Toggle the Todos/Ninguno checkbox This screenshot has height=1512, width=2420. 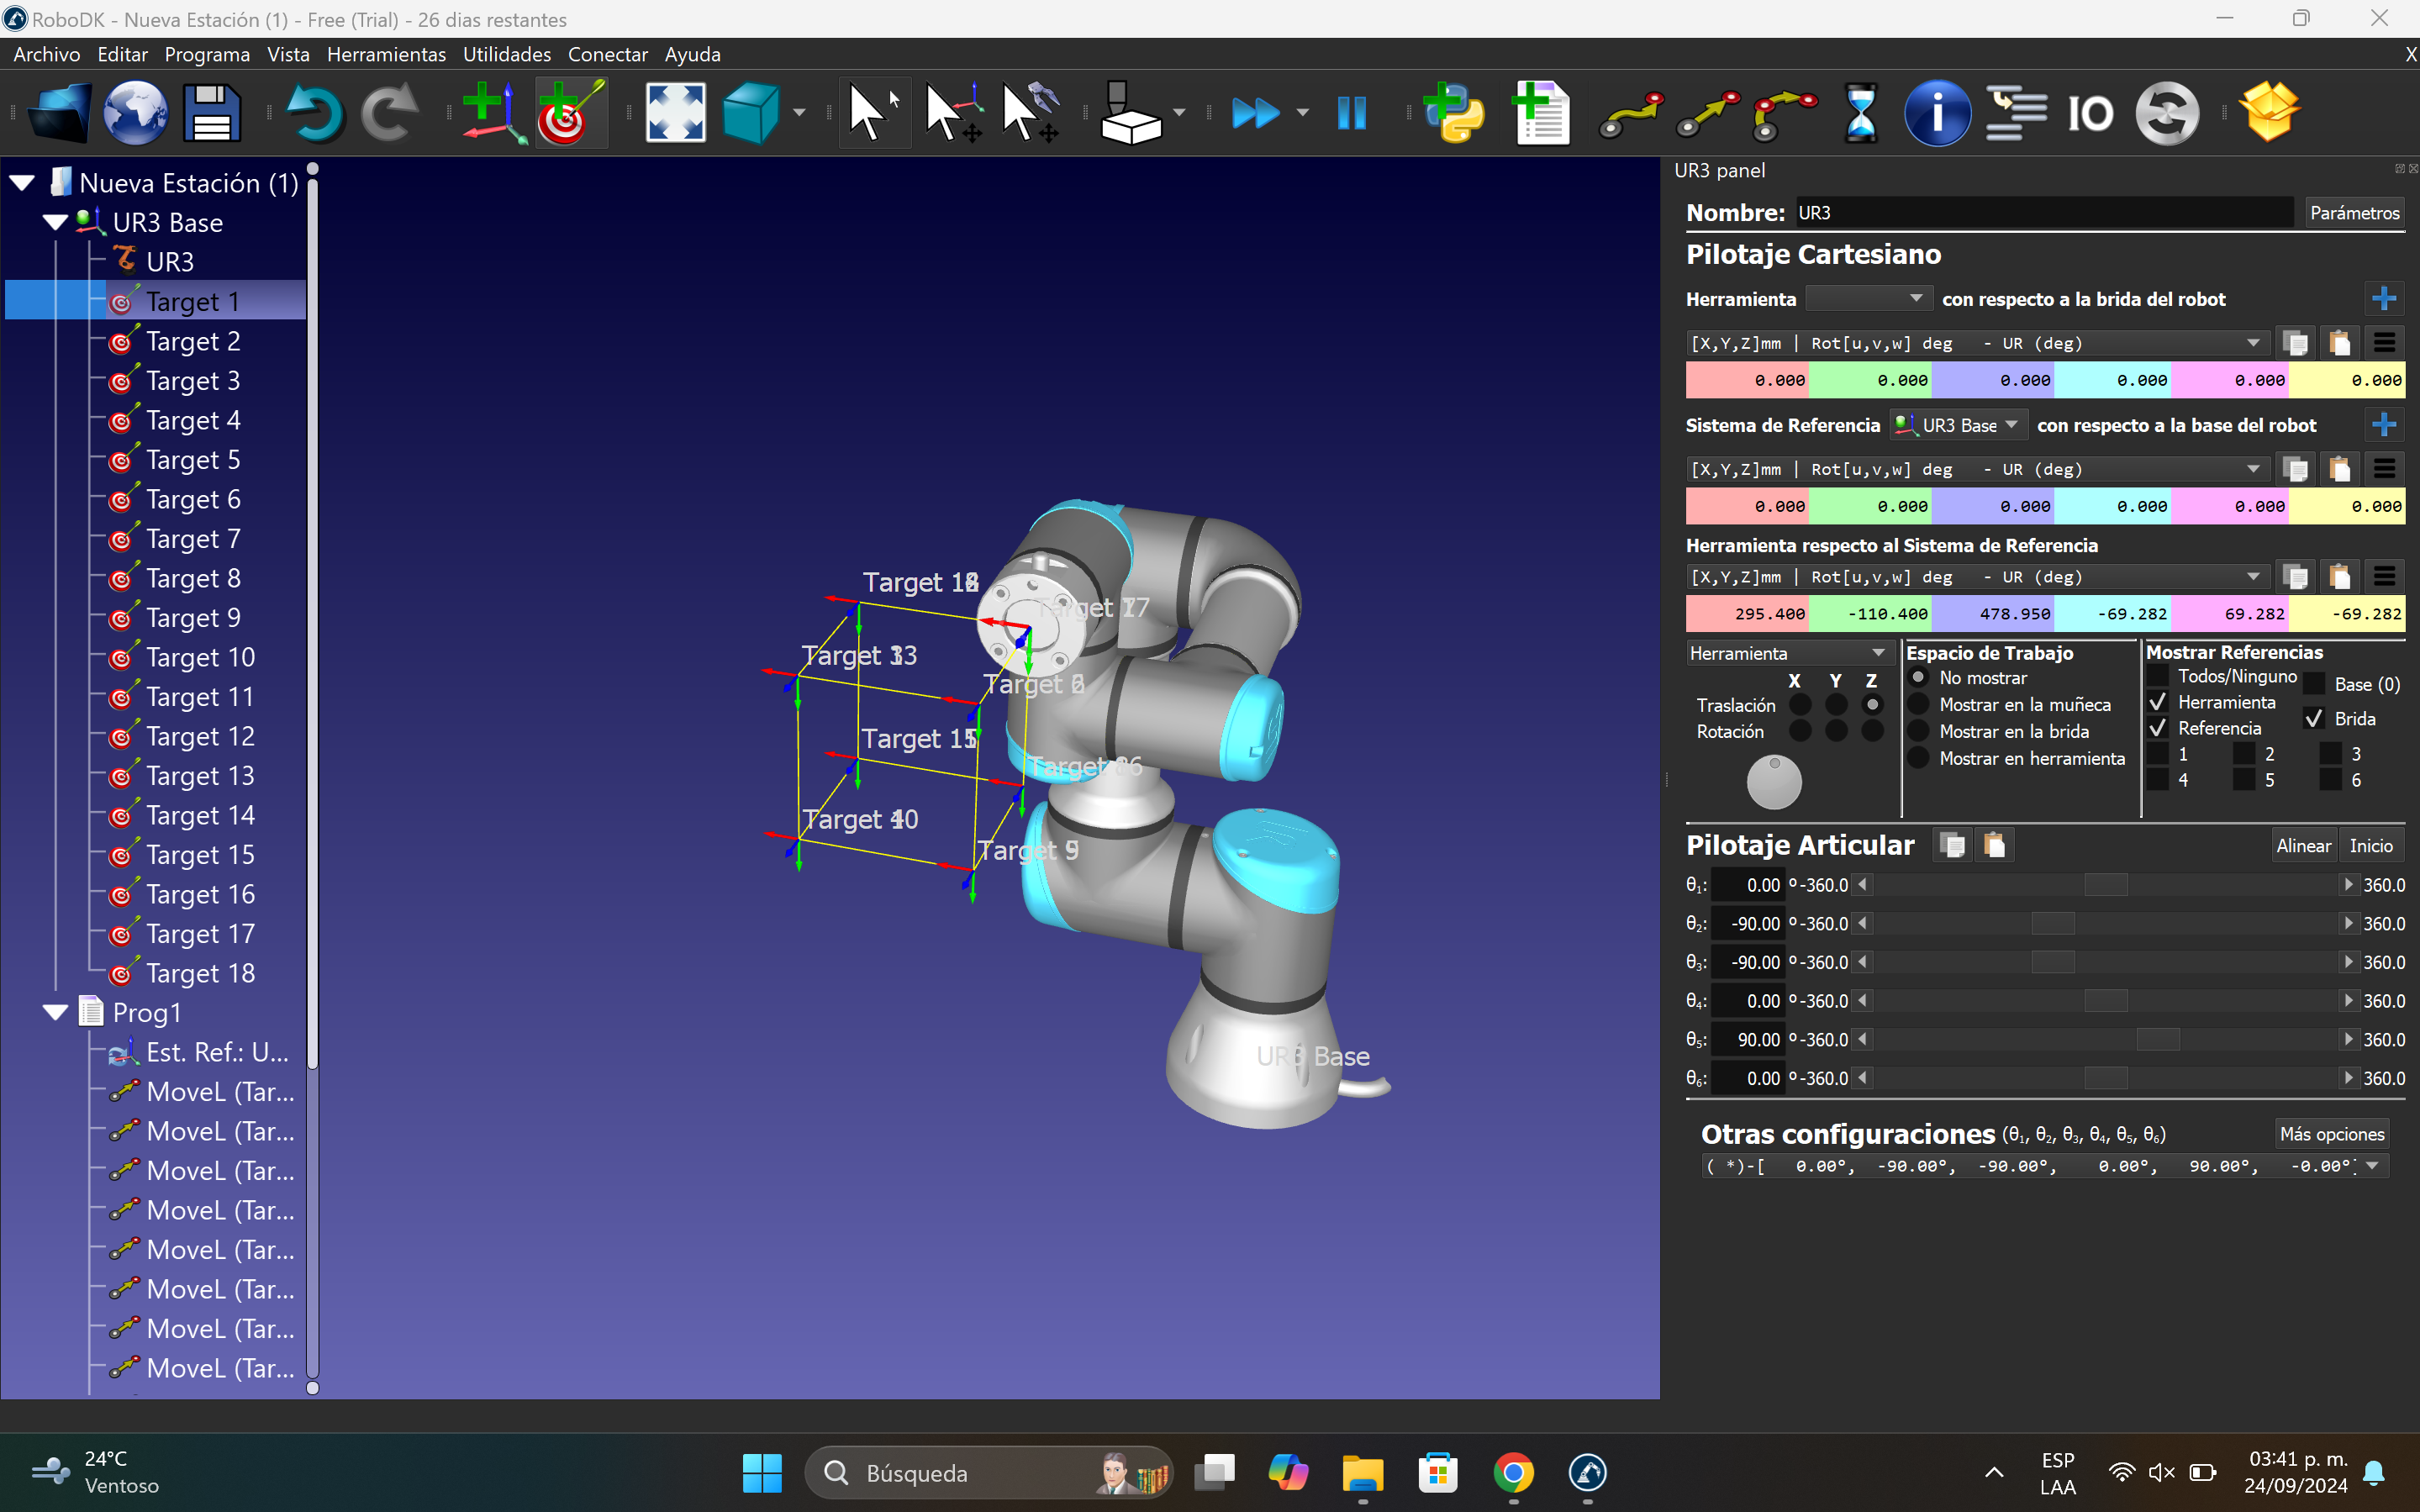click(x=2158, y=677)
